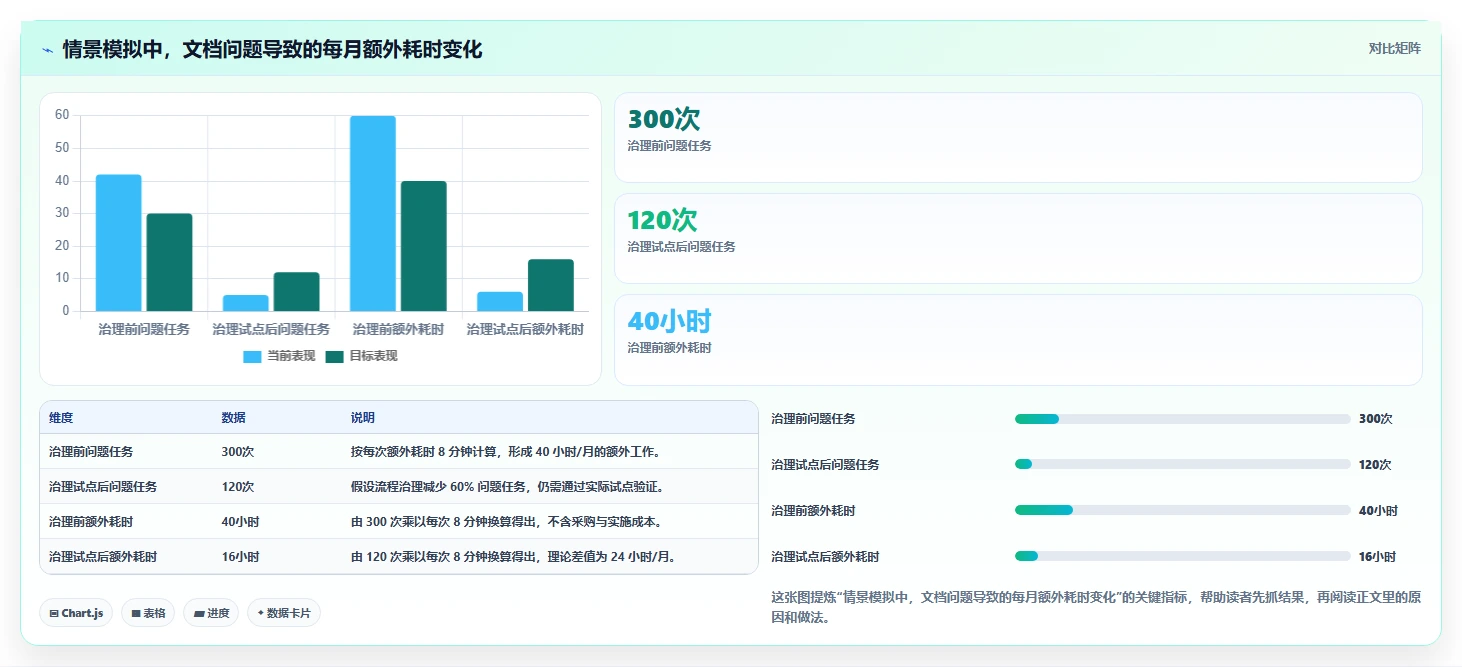
Task: Click the dark green bar for 治理前额外耗时
Action: click(x=424, y=246)
